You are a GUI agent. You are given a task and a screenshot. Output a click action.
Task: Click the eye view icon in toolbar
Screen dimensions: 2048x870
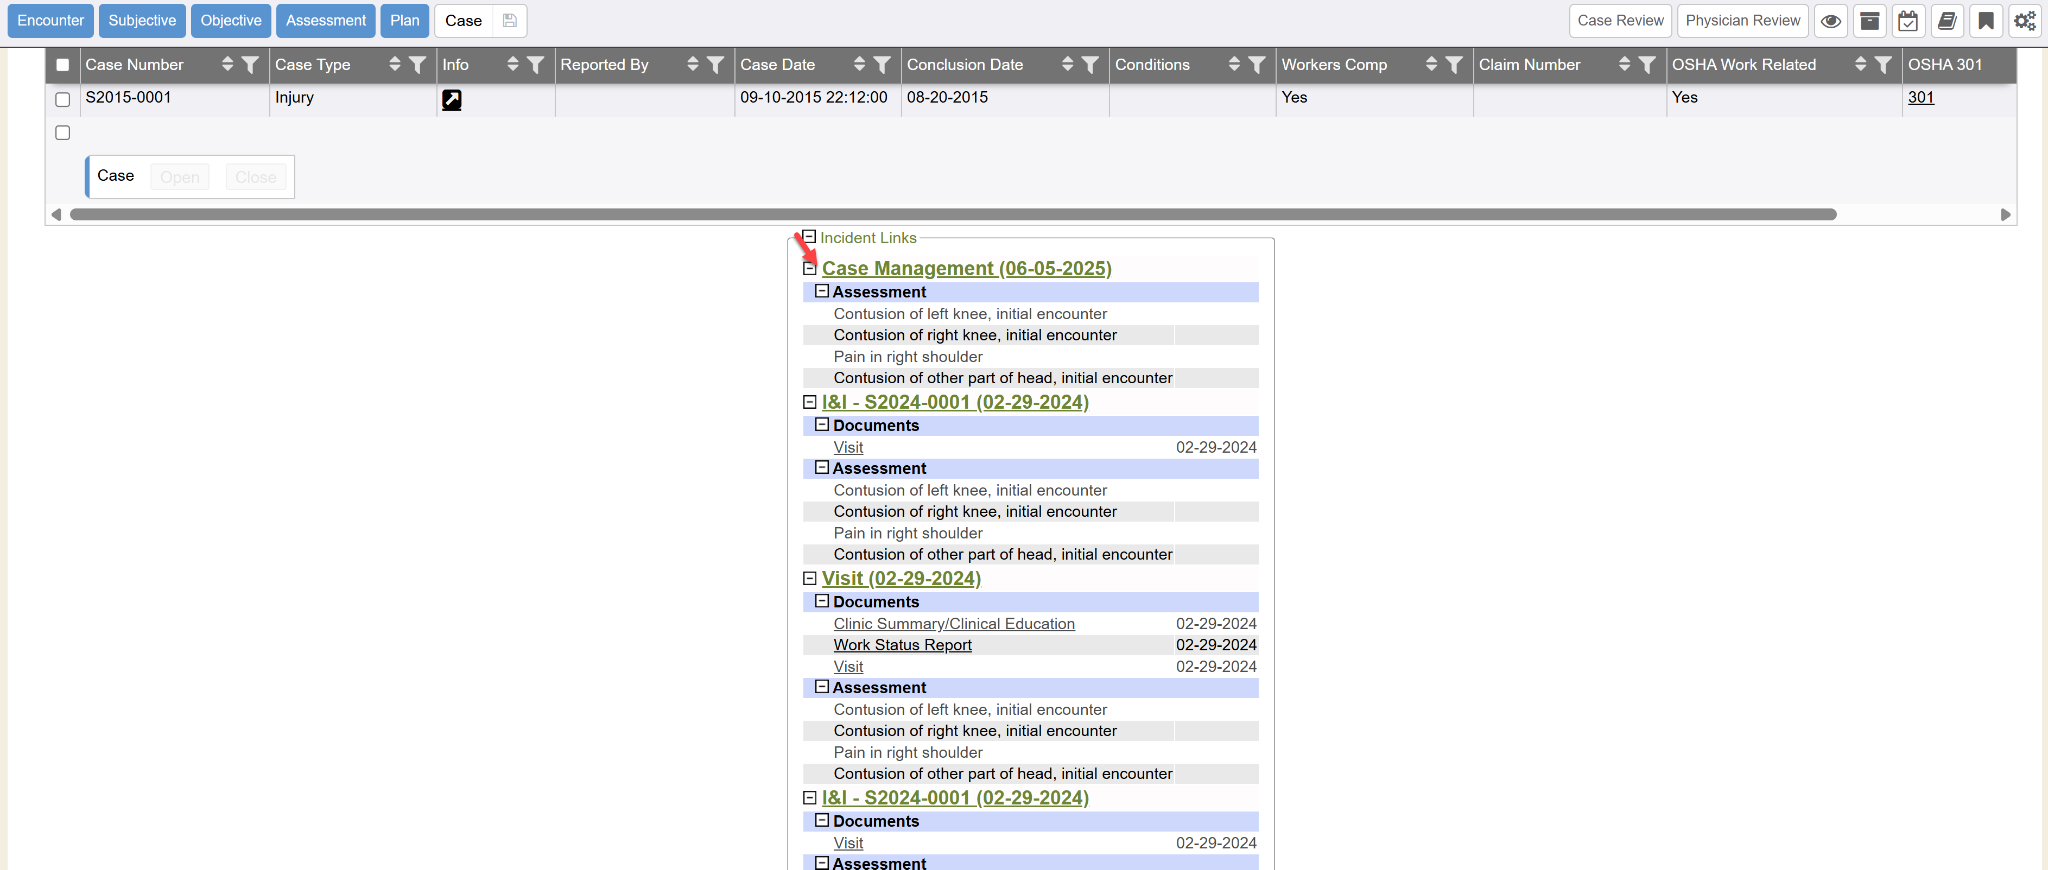pyautogui.click(x=1831, y=21)
